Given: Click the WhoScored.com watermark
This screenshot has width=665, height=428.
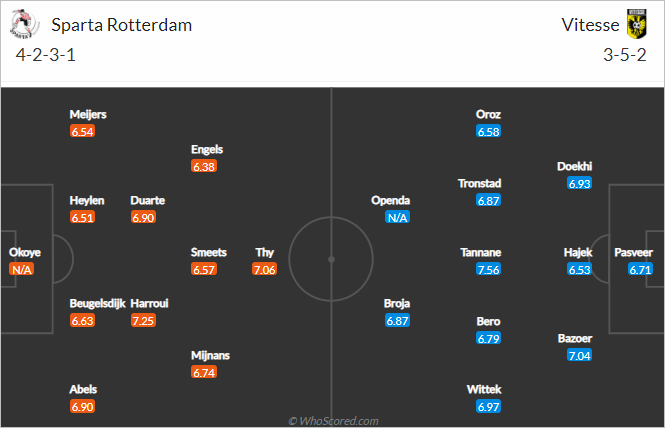Looking at the screenshot, I should 333,421.
